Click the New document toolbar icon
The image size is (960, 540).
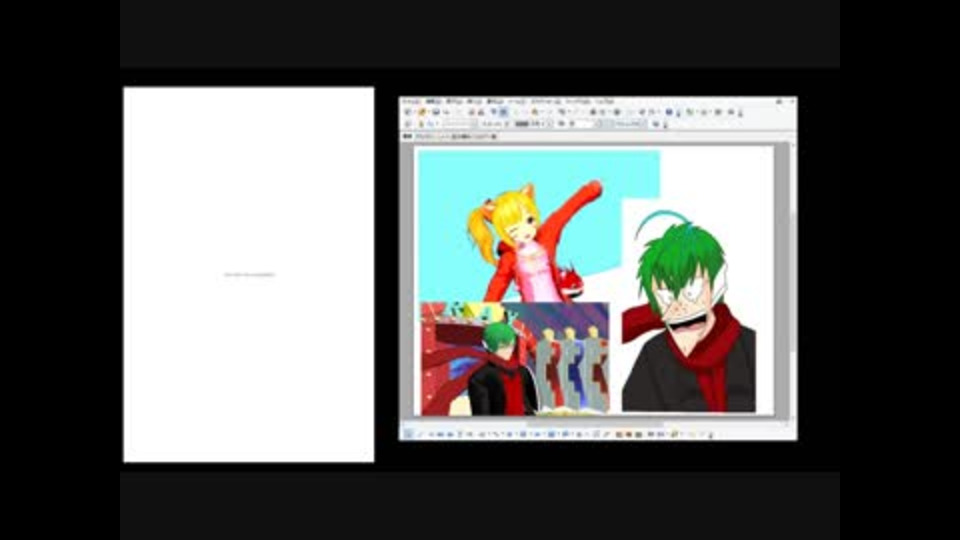[x=408, y=112]
